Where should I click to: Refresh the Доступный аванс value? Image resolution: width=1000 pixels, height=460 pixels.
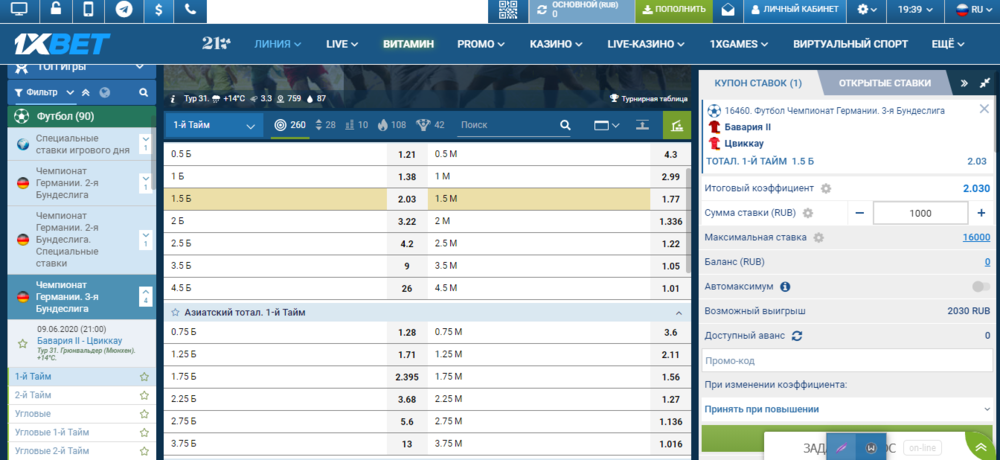click(x=797, y=336)
